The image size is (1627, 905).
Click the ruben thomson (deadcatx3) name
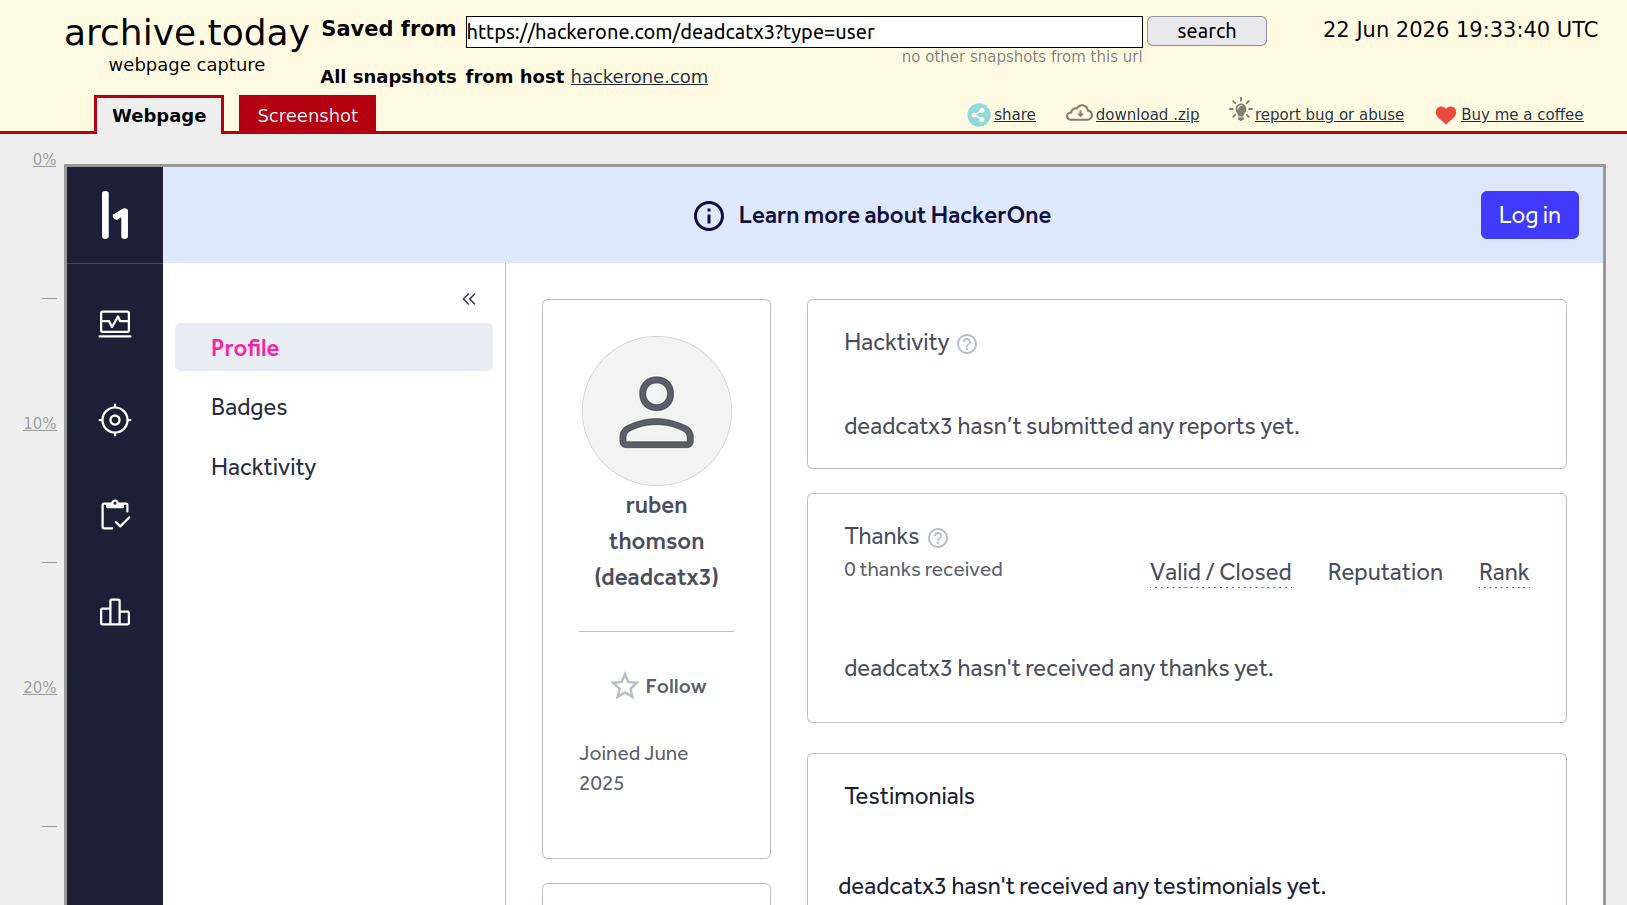pyautogui.click(x=657, y=541)
